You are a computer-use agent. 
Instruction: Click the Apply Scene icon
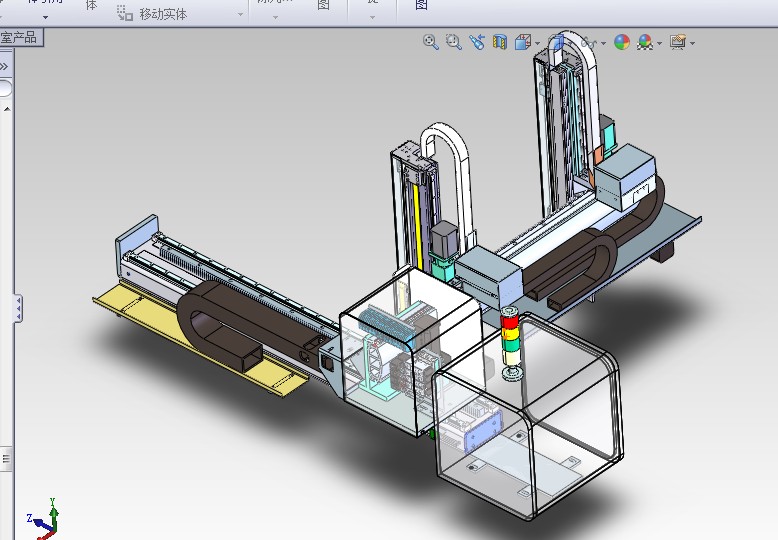[645, 42]
